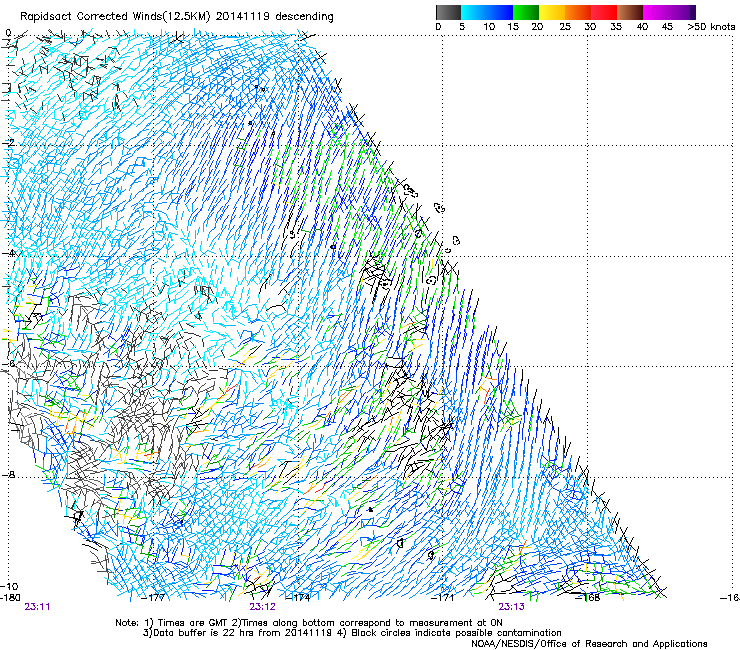This screenshot has height=650, width=740.
Task: Click the green 15-20 knots color segment
Action: (526, 12)
